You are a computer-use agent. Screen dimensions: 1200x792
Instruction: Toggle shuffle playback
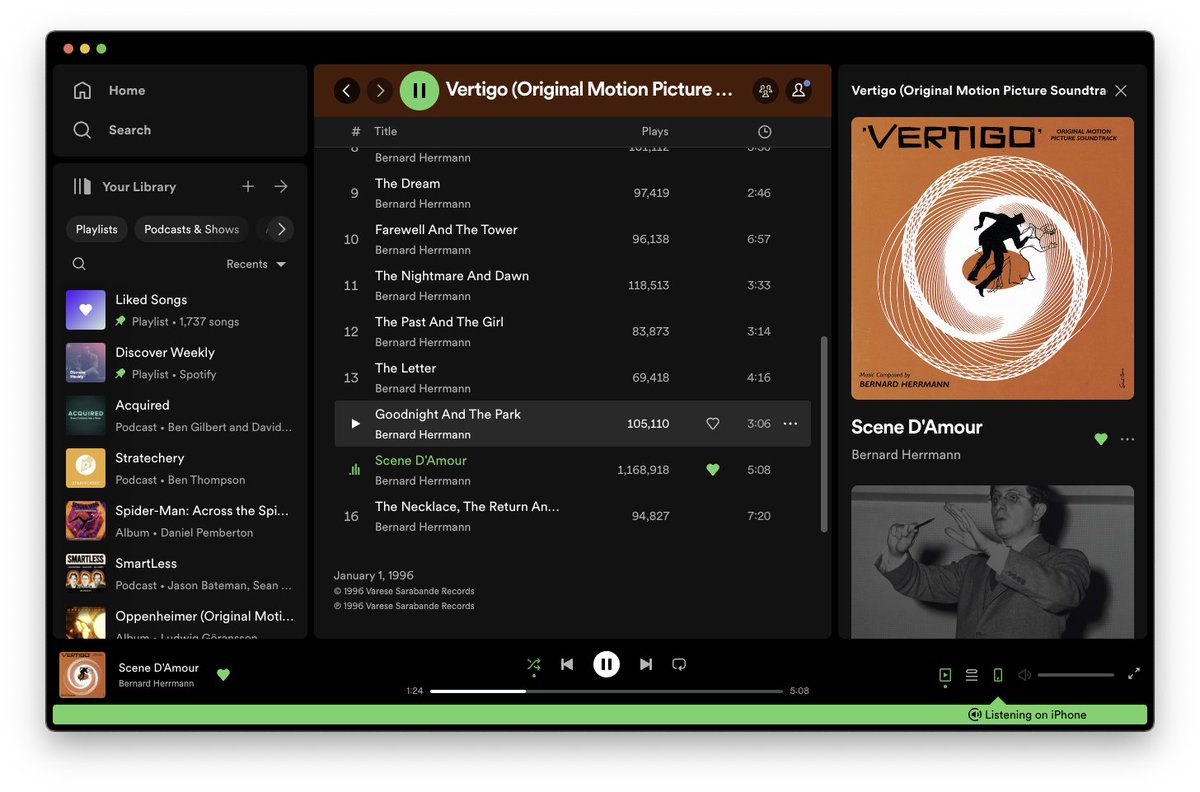pos(534,664)
